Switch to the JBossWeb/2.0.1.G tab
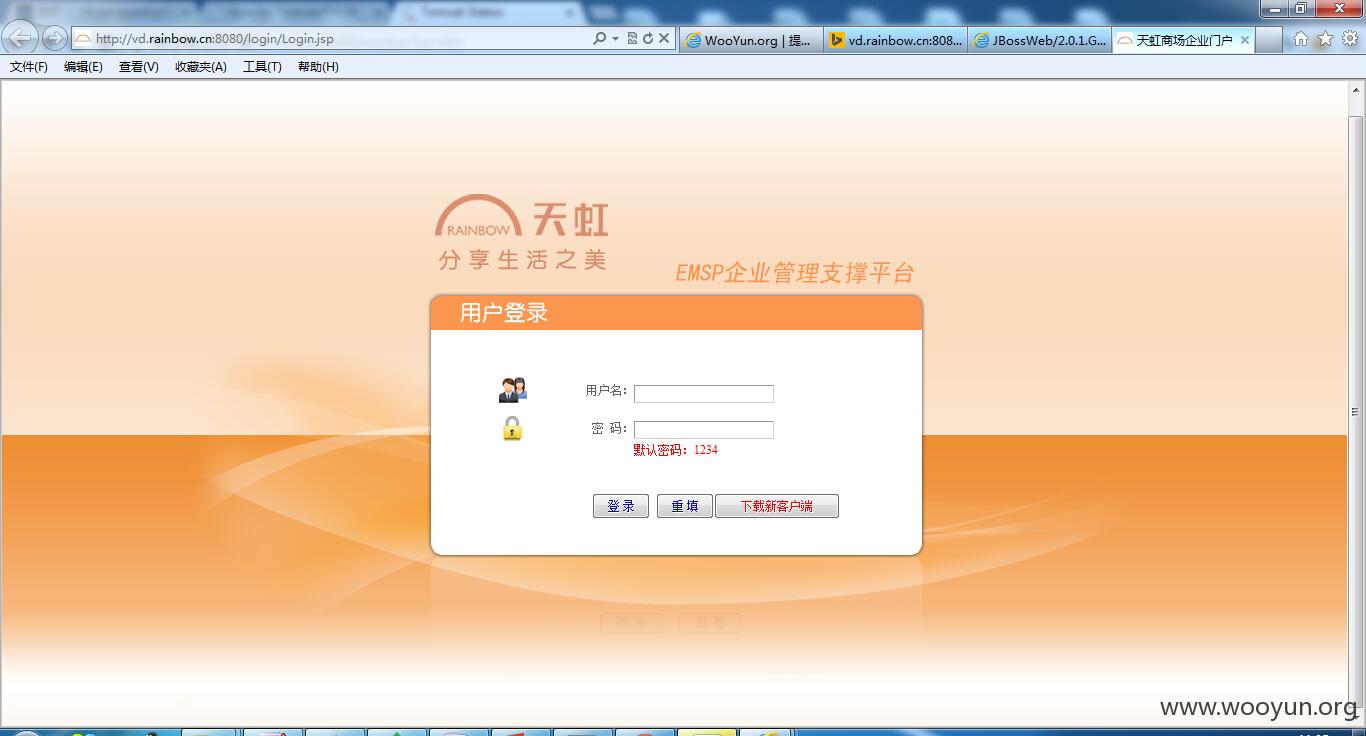The height and width of the screenshot is (736, 1366). tap(1039, 40)
